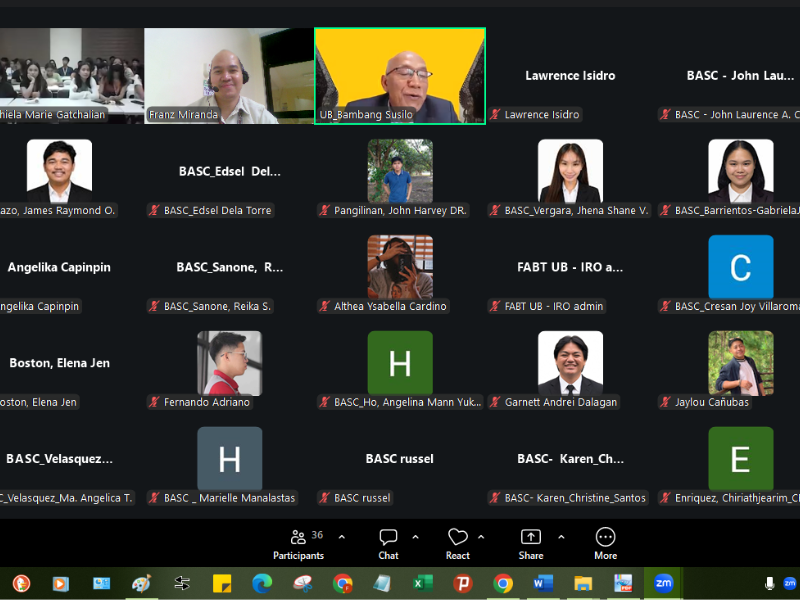
Task: Expand the arrow next to React
Action: pos(481,537)
